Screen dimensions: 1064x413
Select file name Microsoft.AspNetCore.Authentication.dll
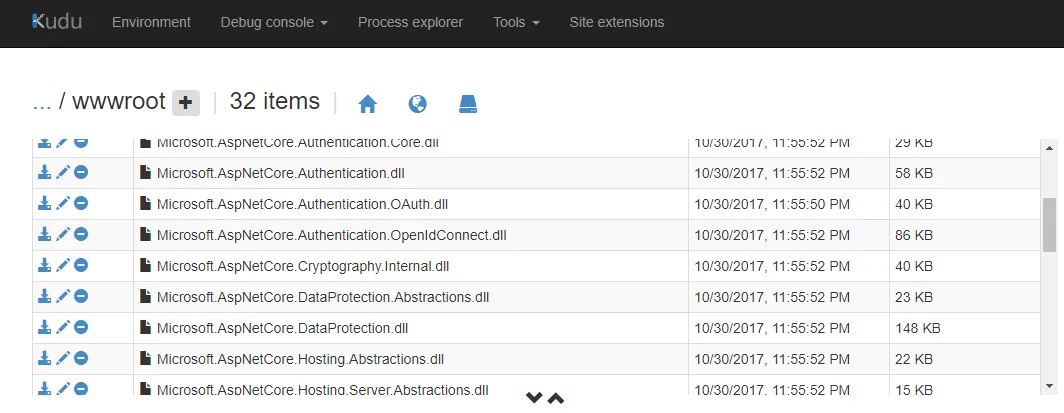[x=280, y=173]
